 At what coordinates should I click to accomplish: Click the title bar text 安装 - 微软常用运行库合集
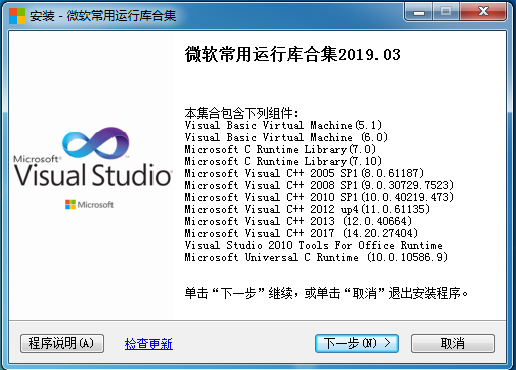(103, 16)
